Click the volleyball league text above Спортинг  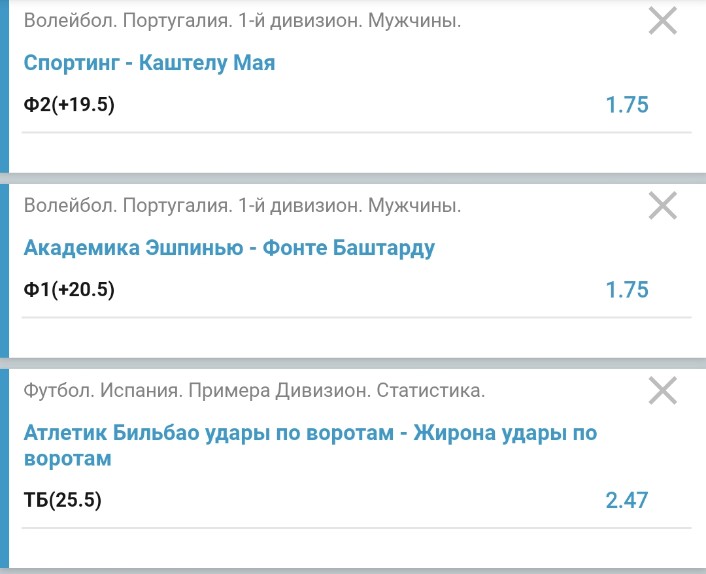[x=242, y=20]
